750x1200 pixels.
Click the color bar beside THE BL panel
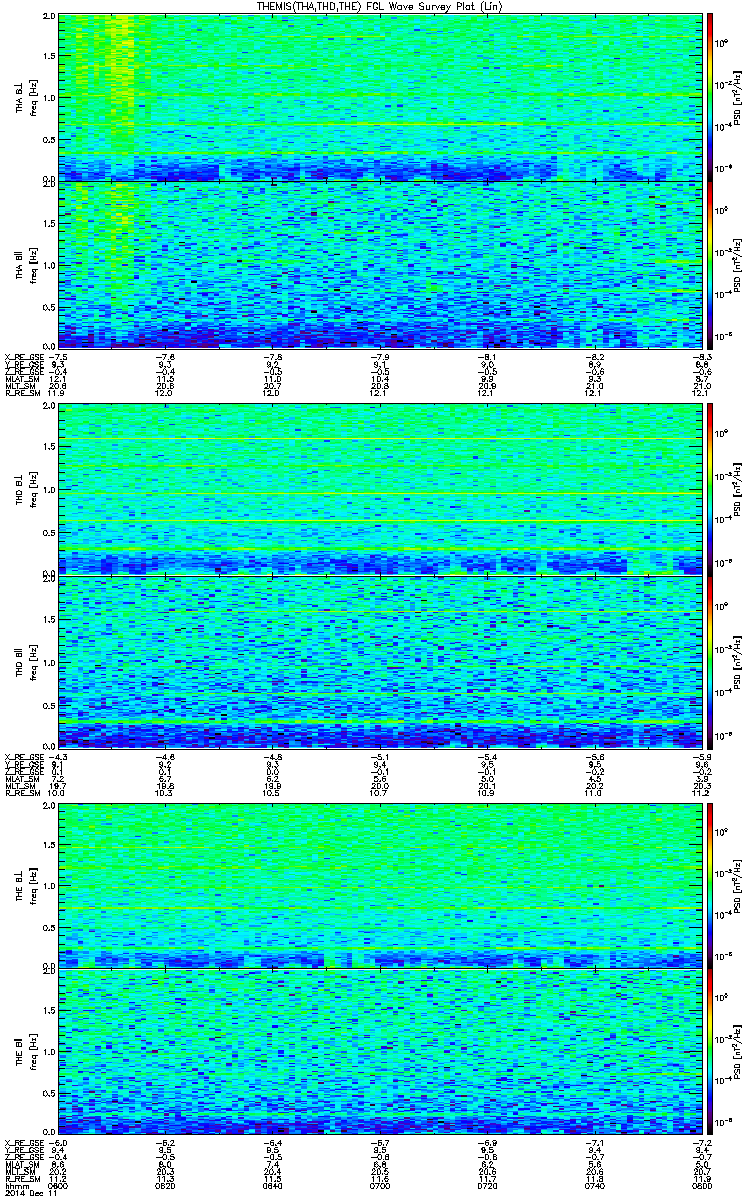pyautogui.click(x=711, y=885)
